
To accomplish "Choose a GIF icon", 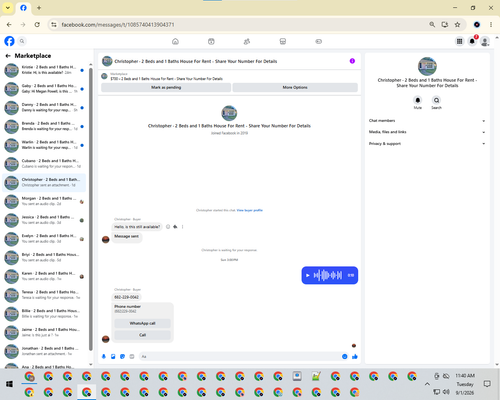I will pos(132,356).
